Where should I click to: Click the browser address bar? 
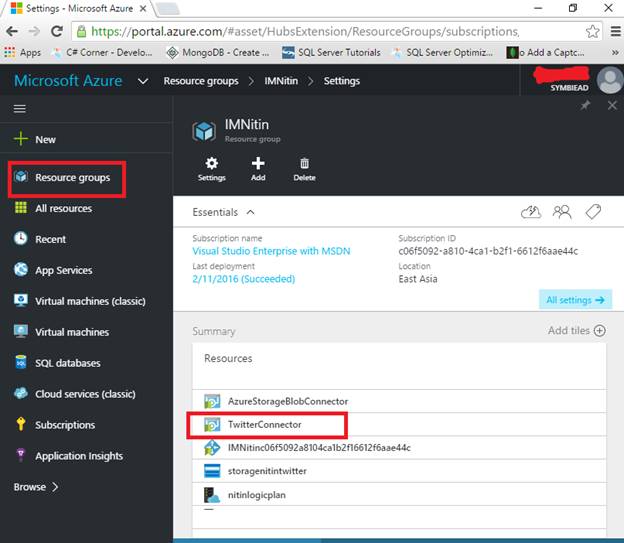point(326,31)
